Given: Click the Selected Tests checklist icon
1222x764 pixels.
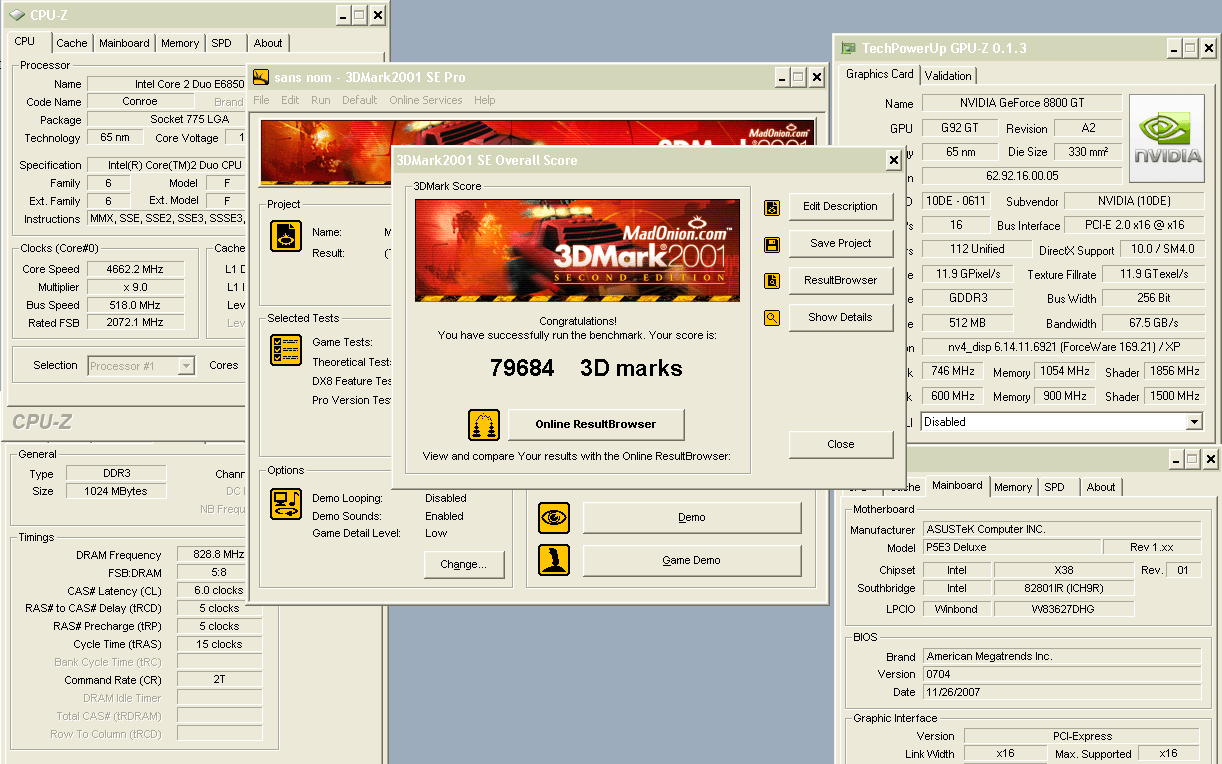Looking at the screenshot, I should coord(286,350).
